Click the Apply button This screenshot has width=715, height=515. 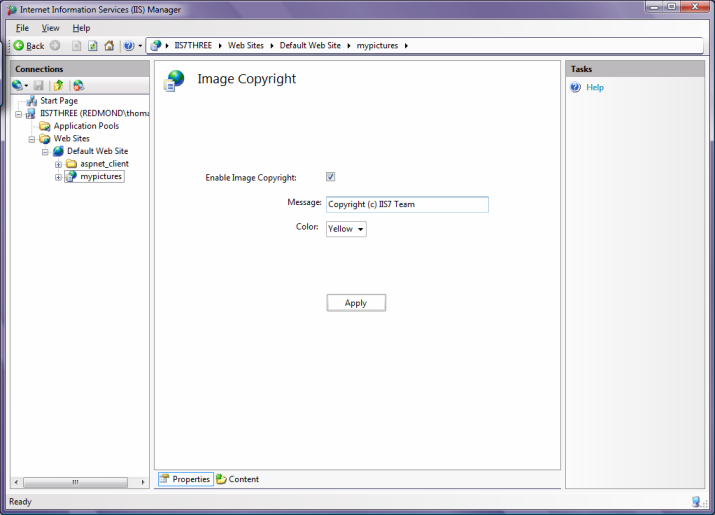(x=356, y=303)
